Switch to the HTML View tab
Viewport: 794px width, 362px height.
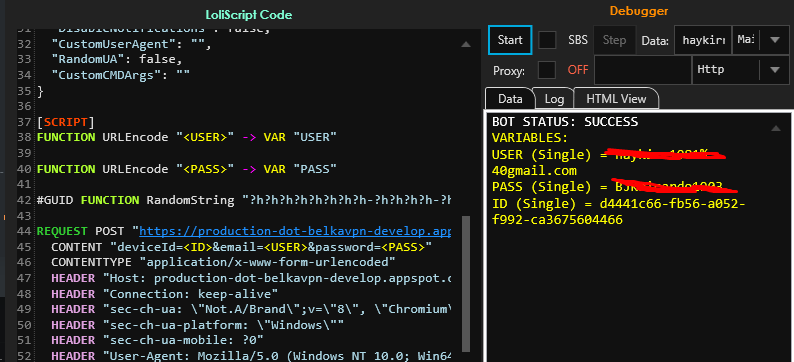(x=616, y=99)
